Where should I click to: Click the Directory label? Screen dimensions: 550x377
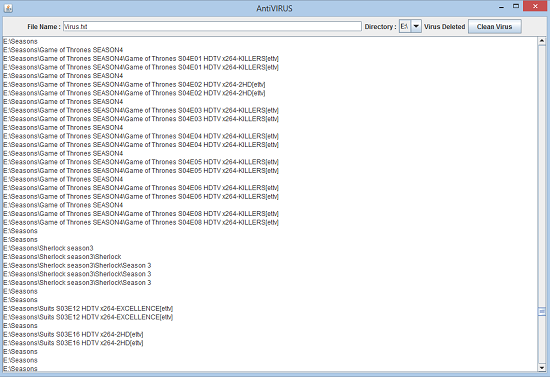[381, 27]
